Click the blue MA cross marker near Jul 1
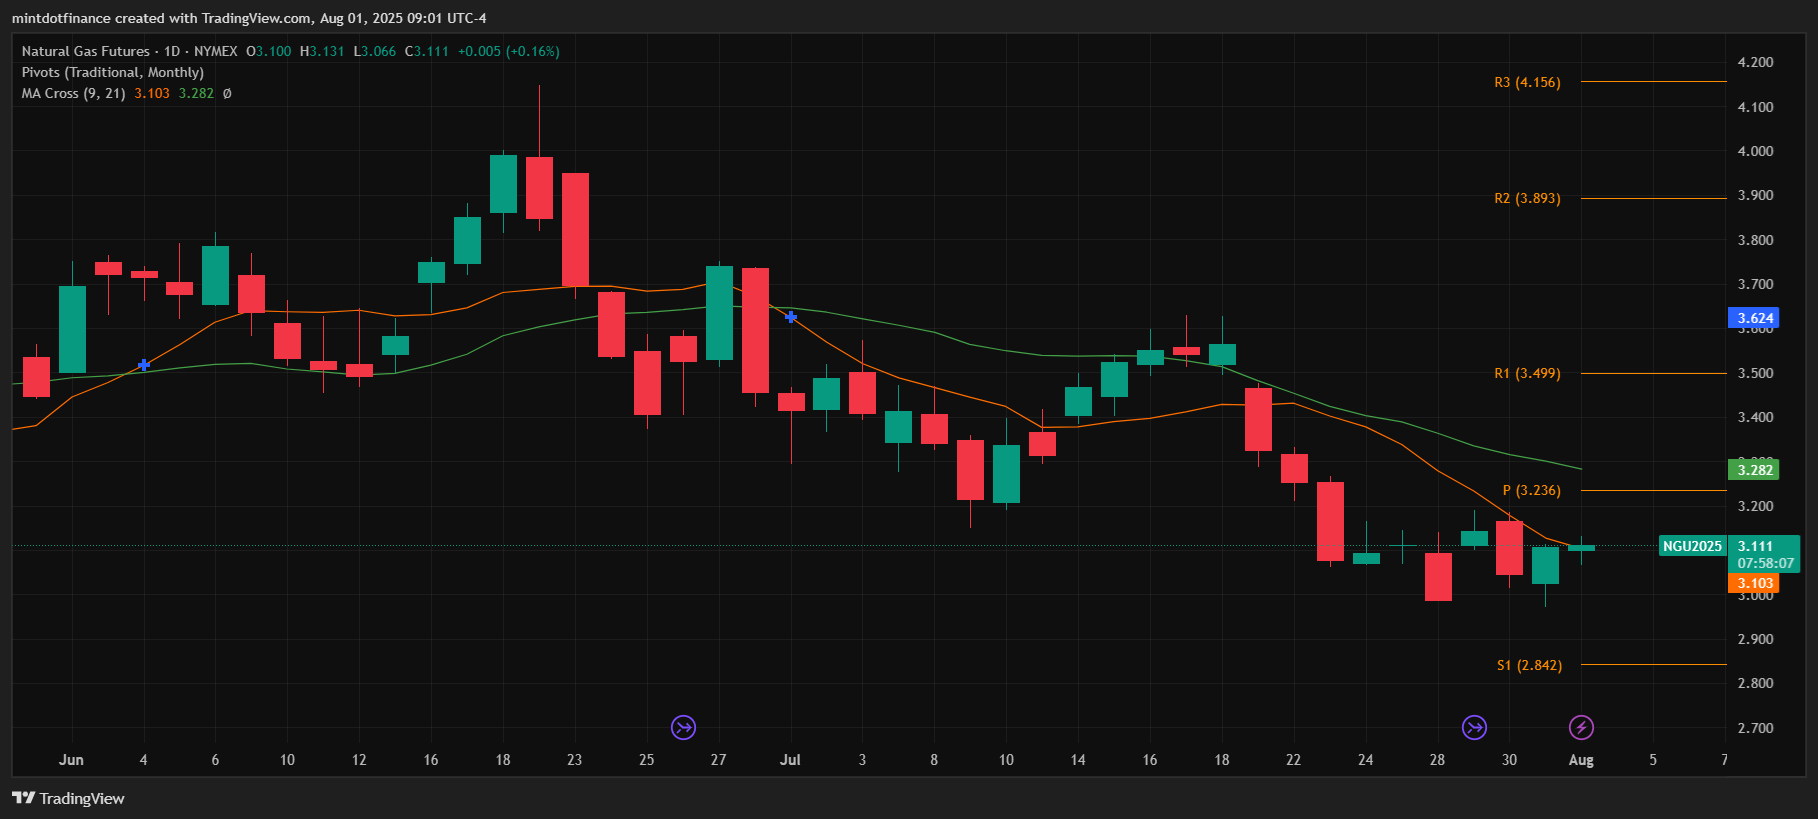This screenshot has height=819, width=1818. 791,317
